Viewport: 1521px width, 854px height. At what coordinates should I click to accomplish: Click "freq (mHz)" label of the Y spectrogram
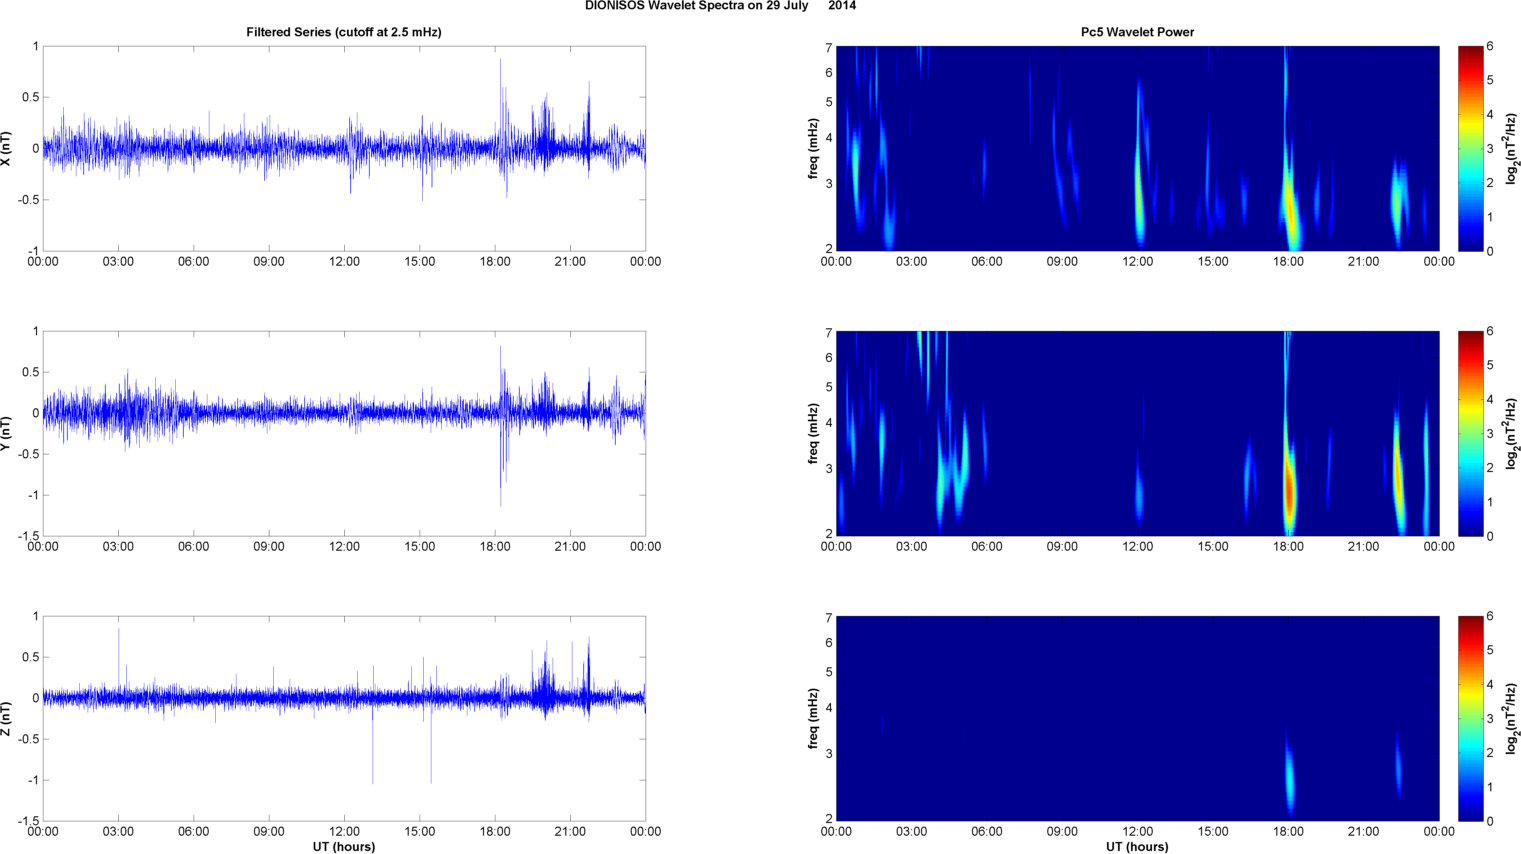[814, 433]
